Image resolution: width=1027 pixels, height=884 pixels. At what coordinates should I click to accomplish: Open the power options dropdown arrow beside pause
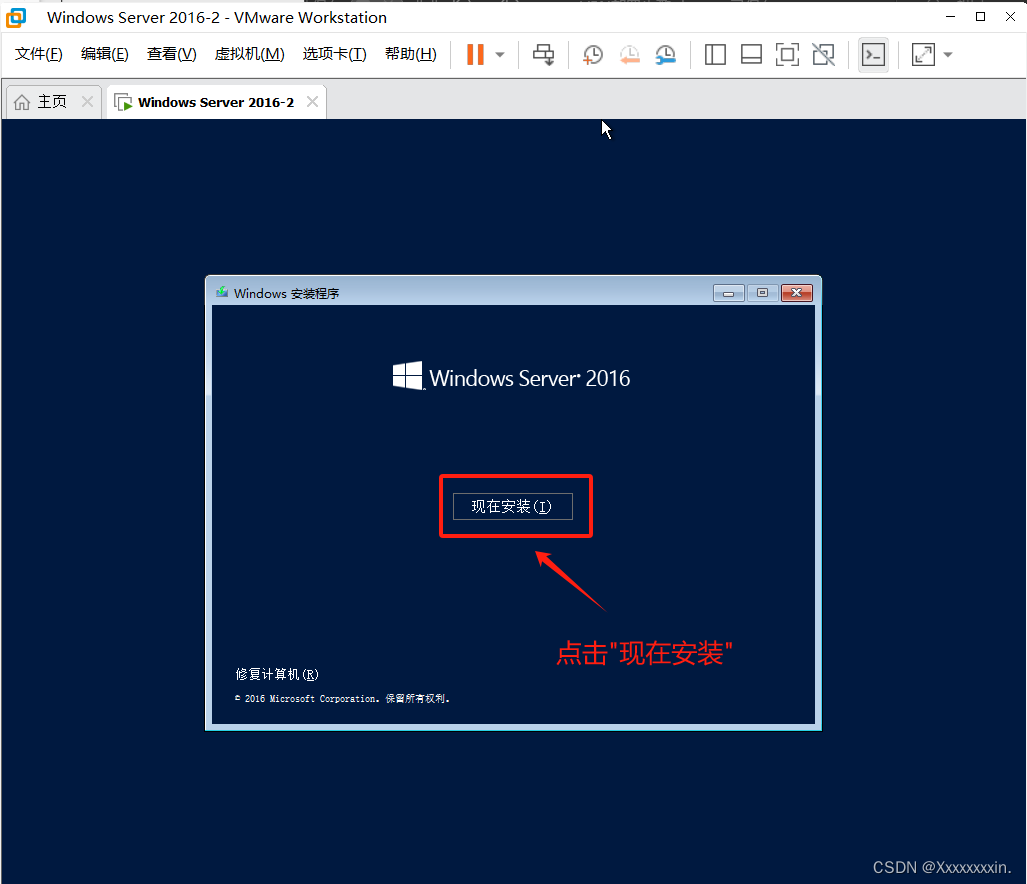500,55
